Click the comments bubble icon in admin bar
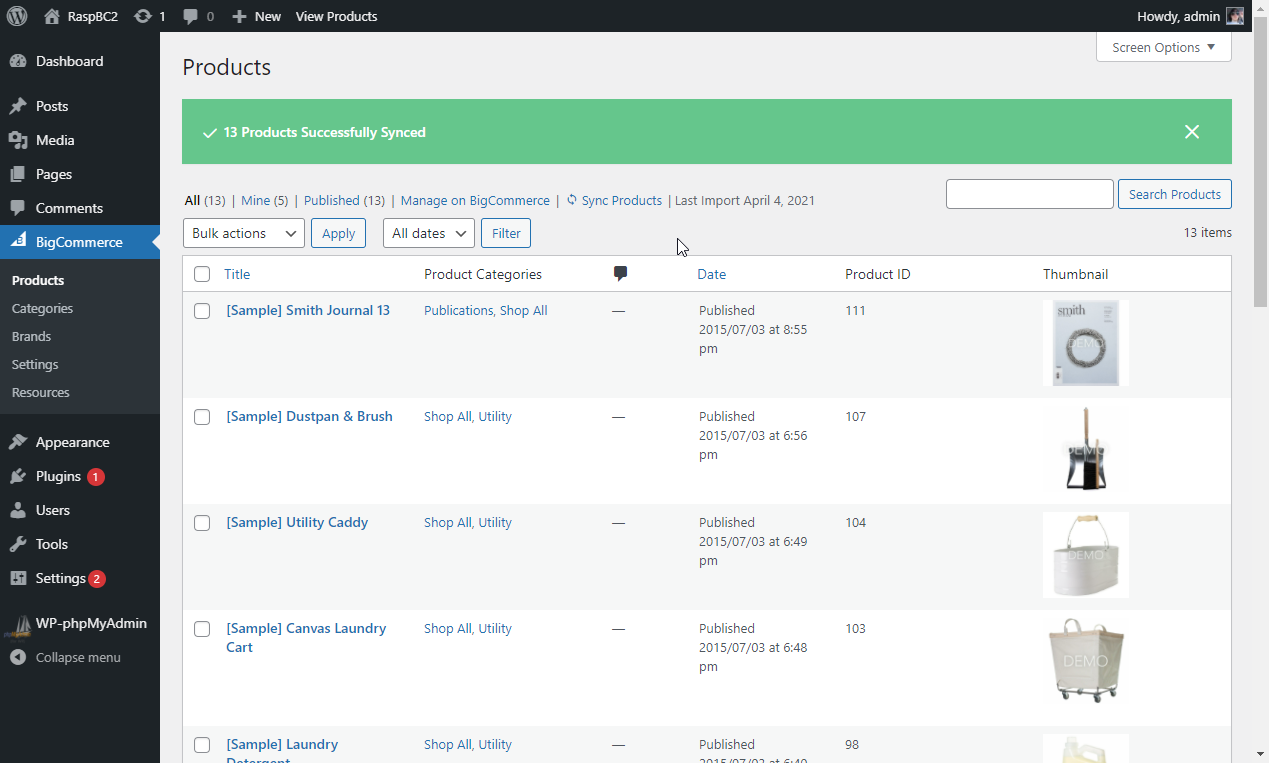 click(x=190, y=16)
